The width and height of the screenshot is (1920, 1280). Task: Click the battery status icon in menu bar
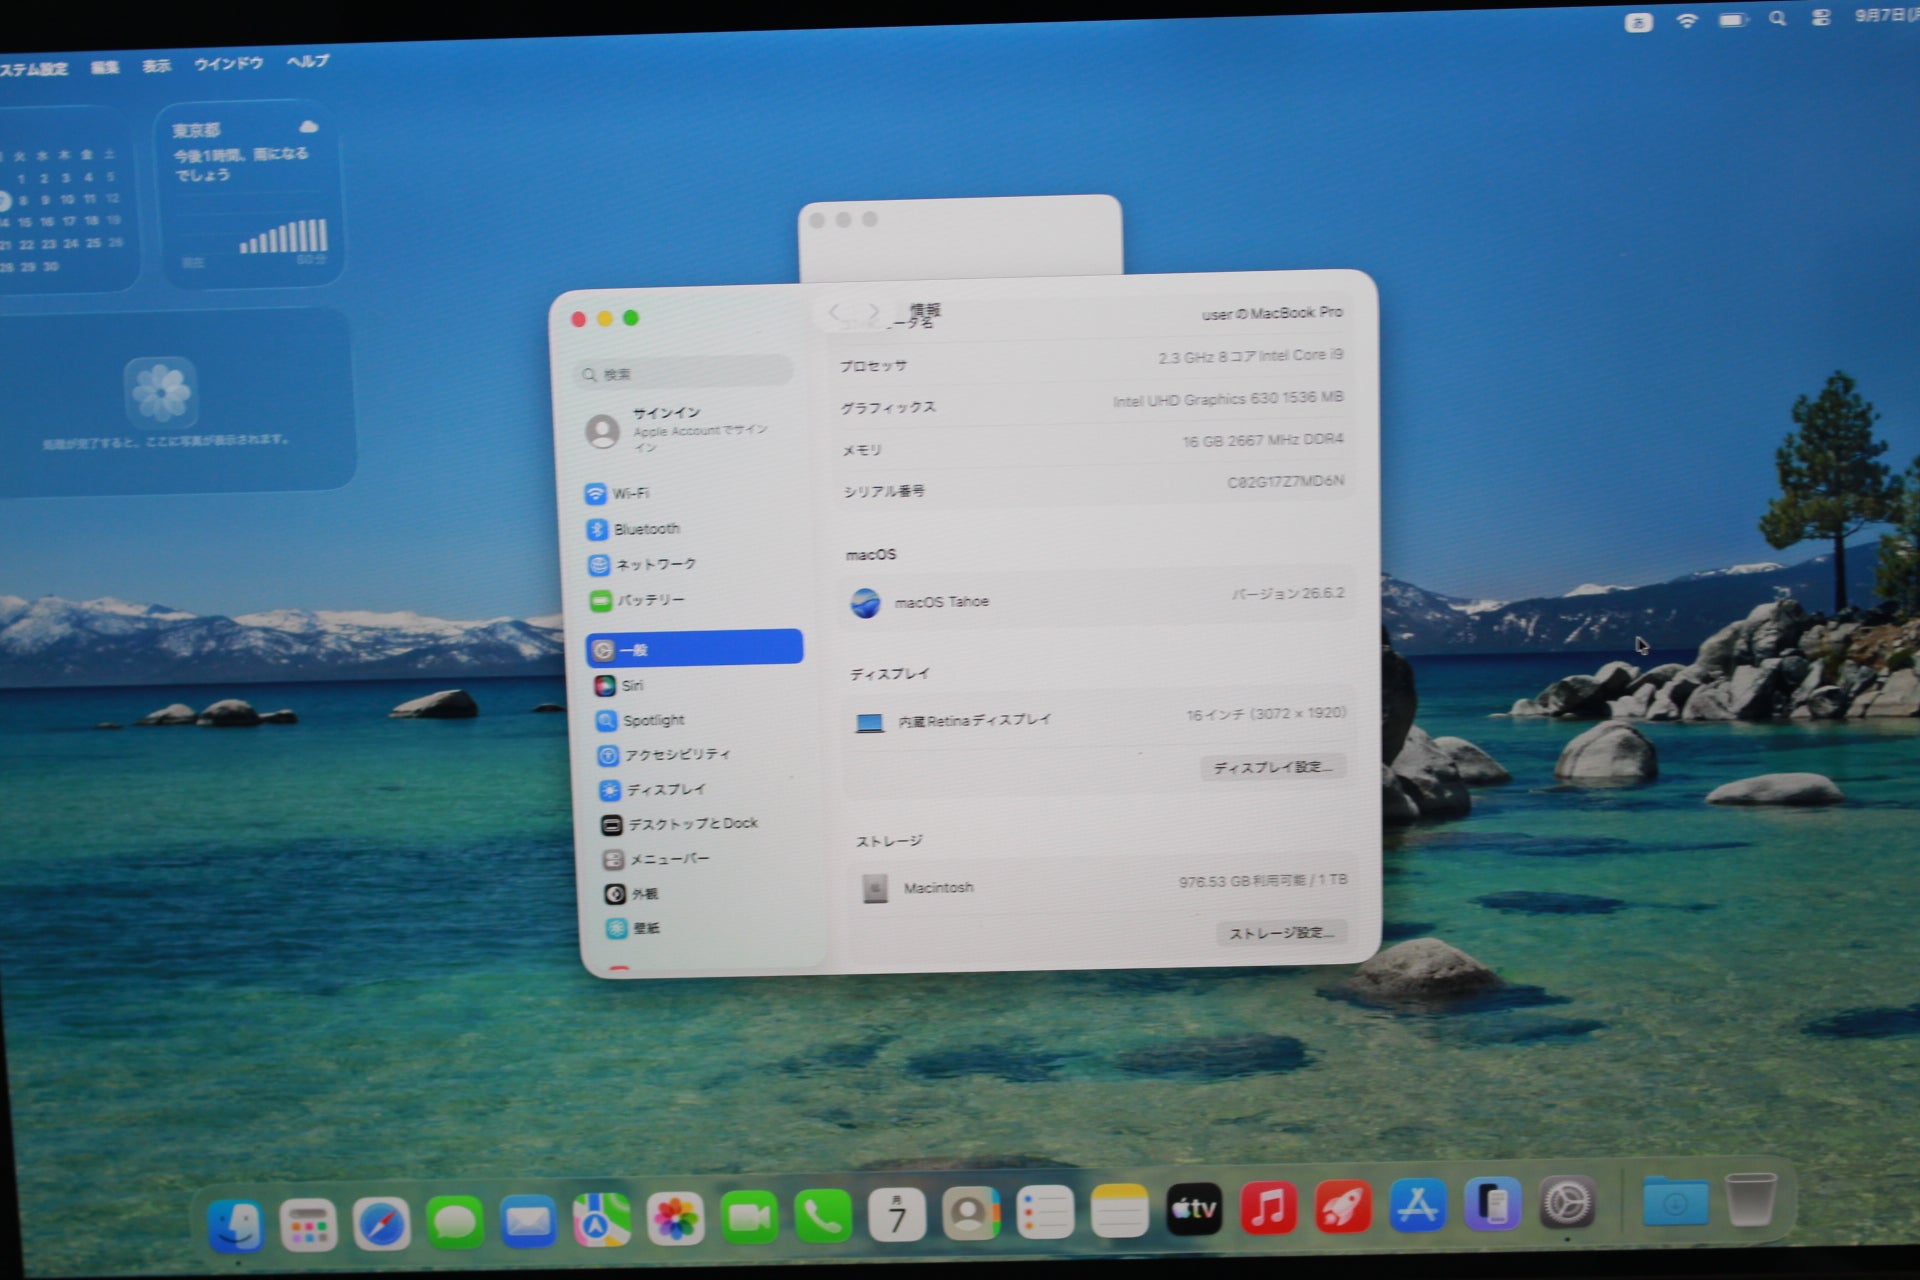point(1733,19)
